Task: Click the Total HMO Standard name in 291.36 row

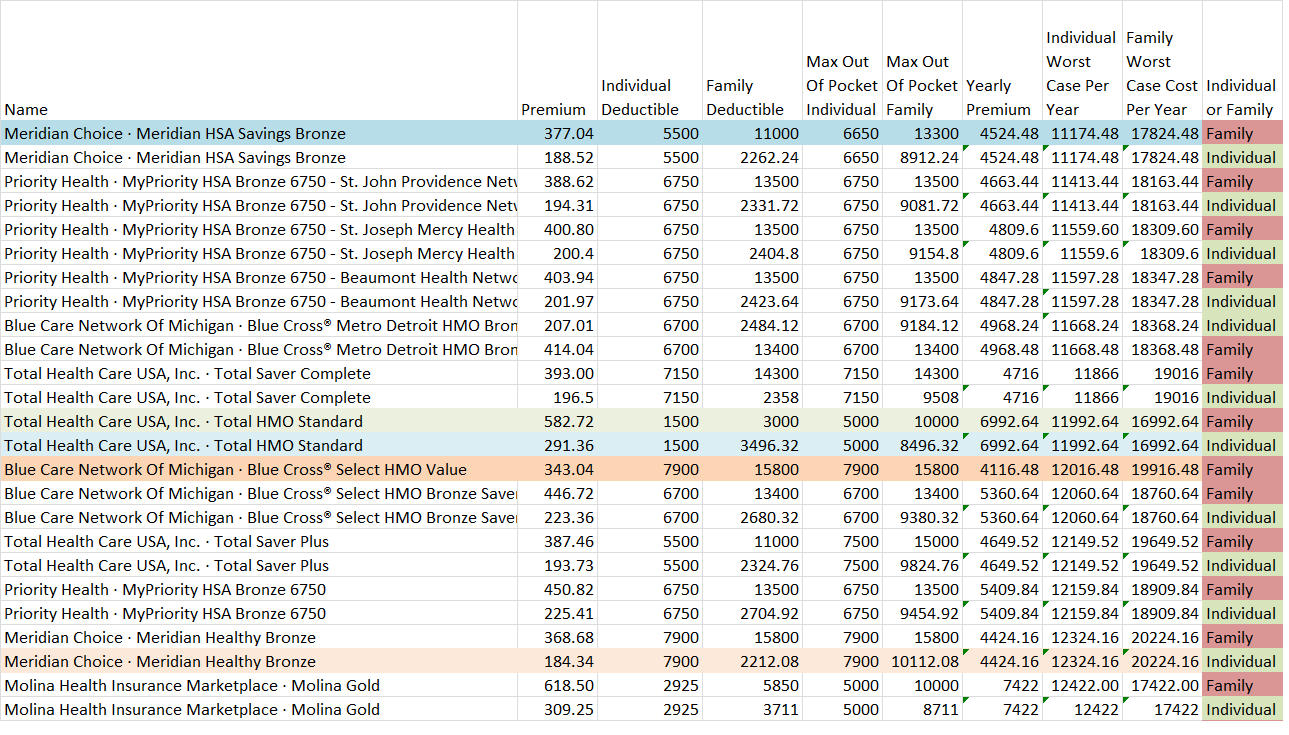Action: (x=259, y=445)
